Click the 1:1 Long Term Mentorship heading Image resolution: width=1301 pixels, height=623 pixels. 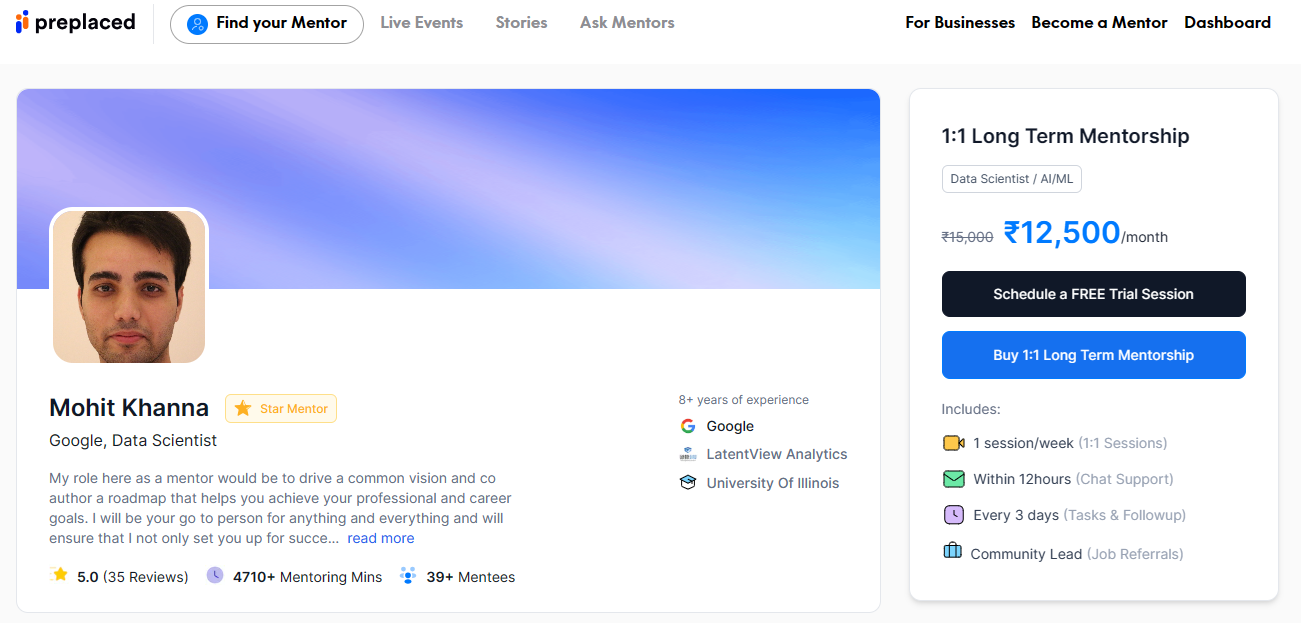coord(1066,136)
